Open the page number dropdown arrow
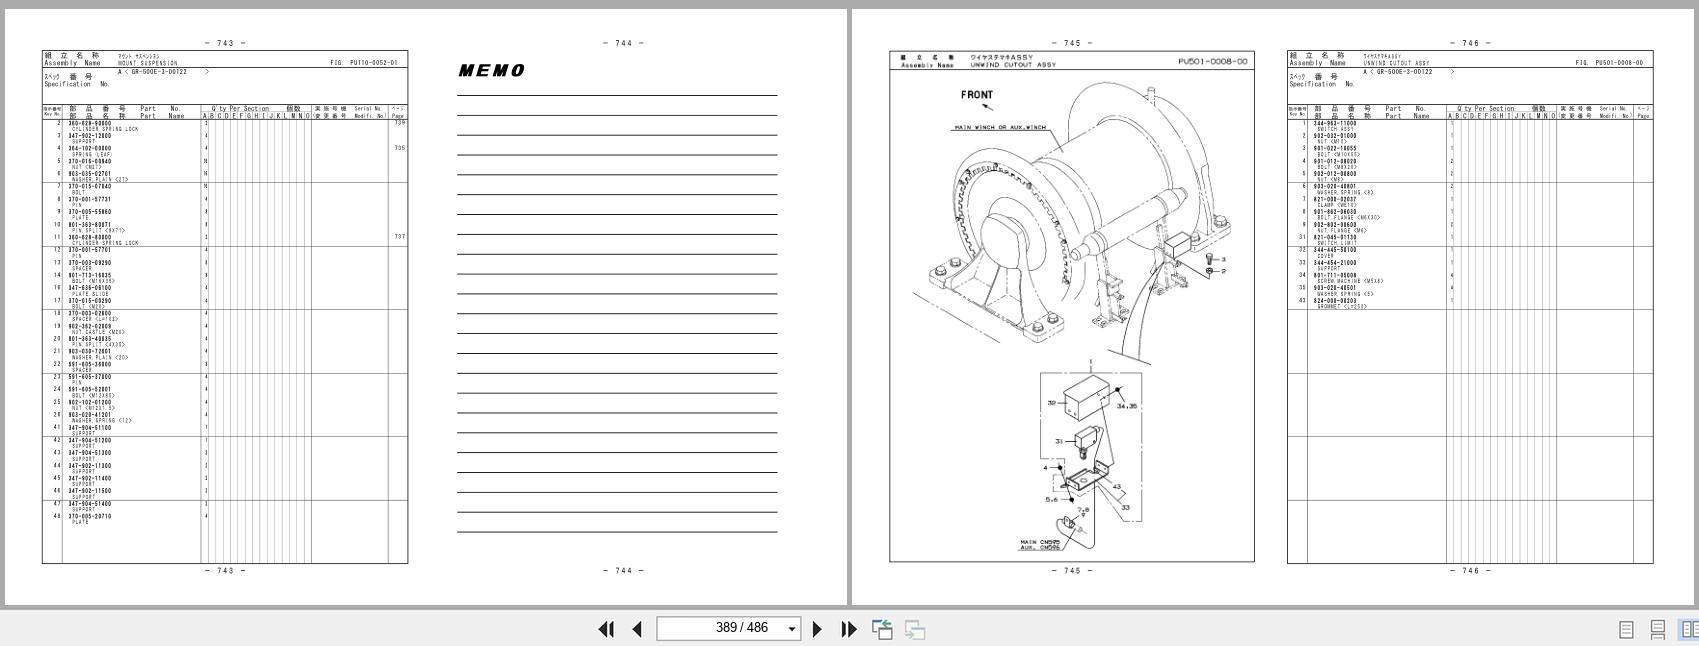1699x646 pixels. click(x=792, y=629)
